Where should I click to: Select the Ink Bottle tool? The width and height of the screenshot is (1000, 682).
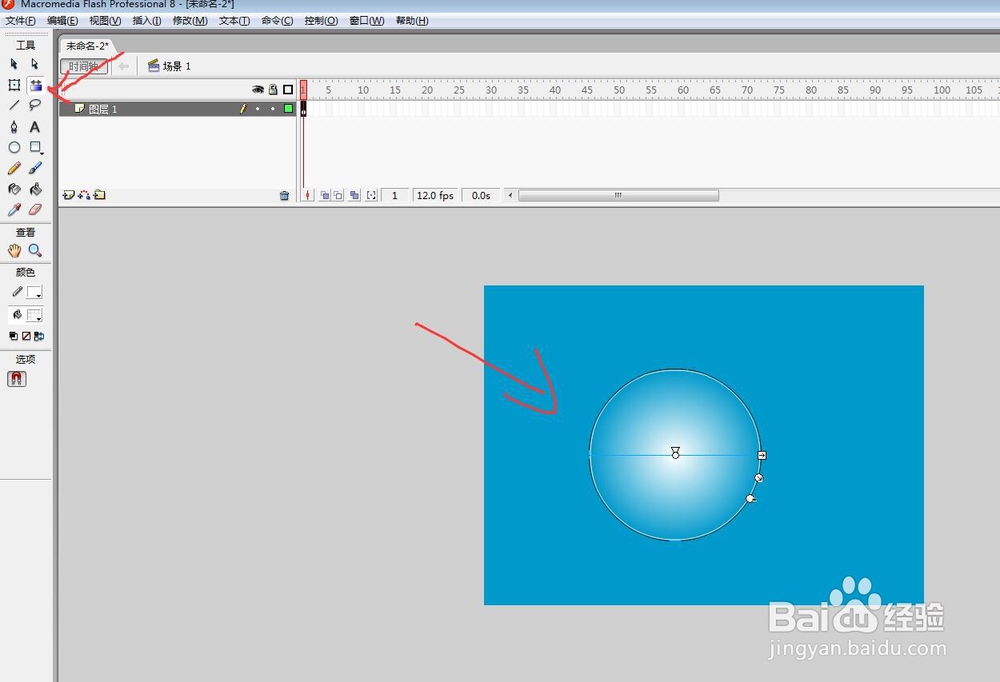pos(14,189)
